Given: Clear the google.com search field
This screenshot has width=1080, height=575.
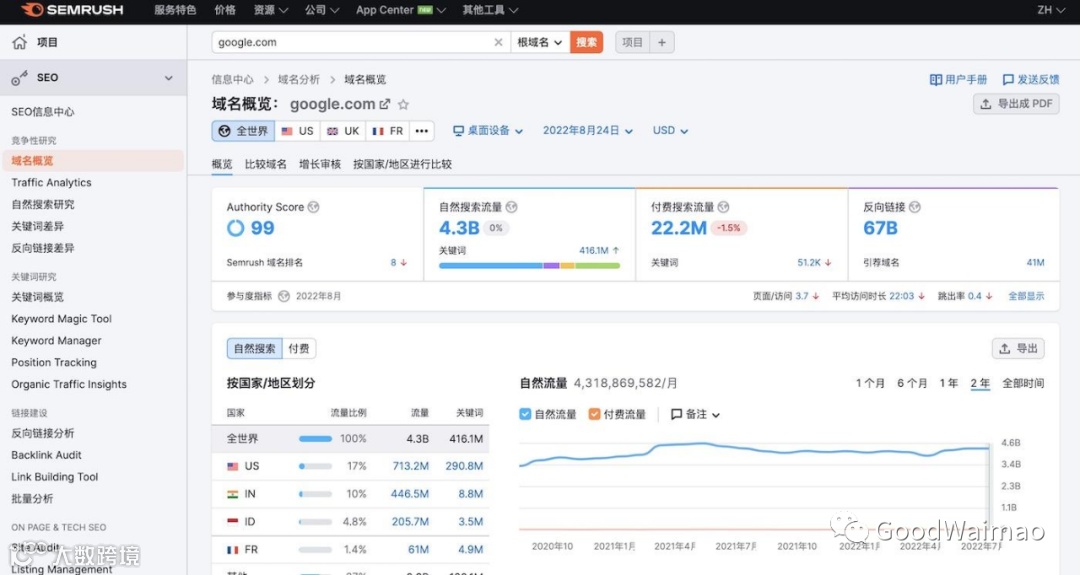Looking at the screenshot, I should point(498,42).
